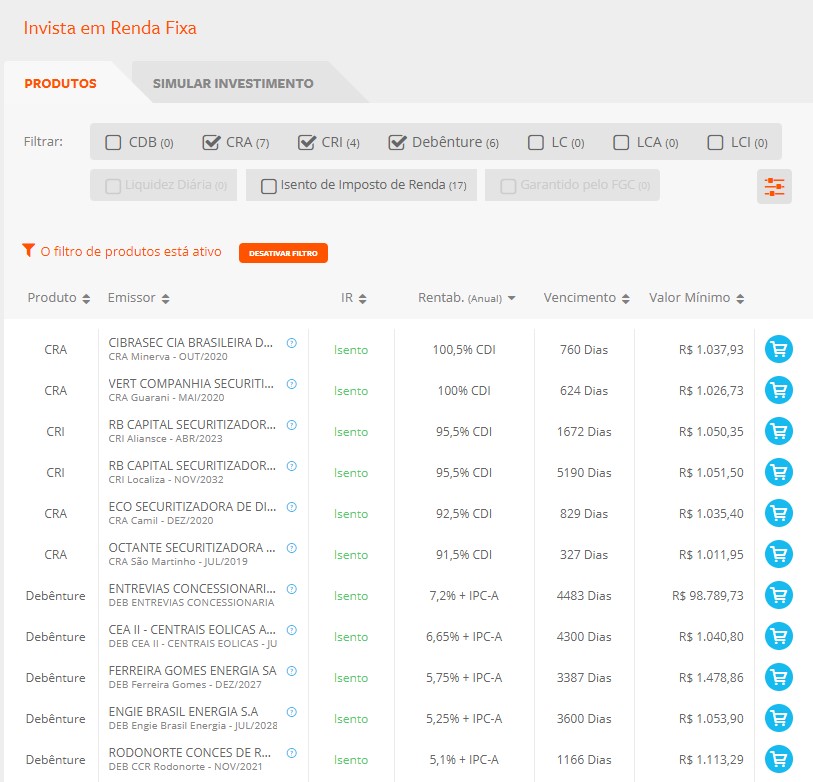Show info for Engie Brasil Energia
Viewport: 813px width, 782px height.
point(292,712)
